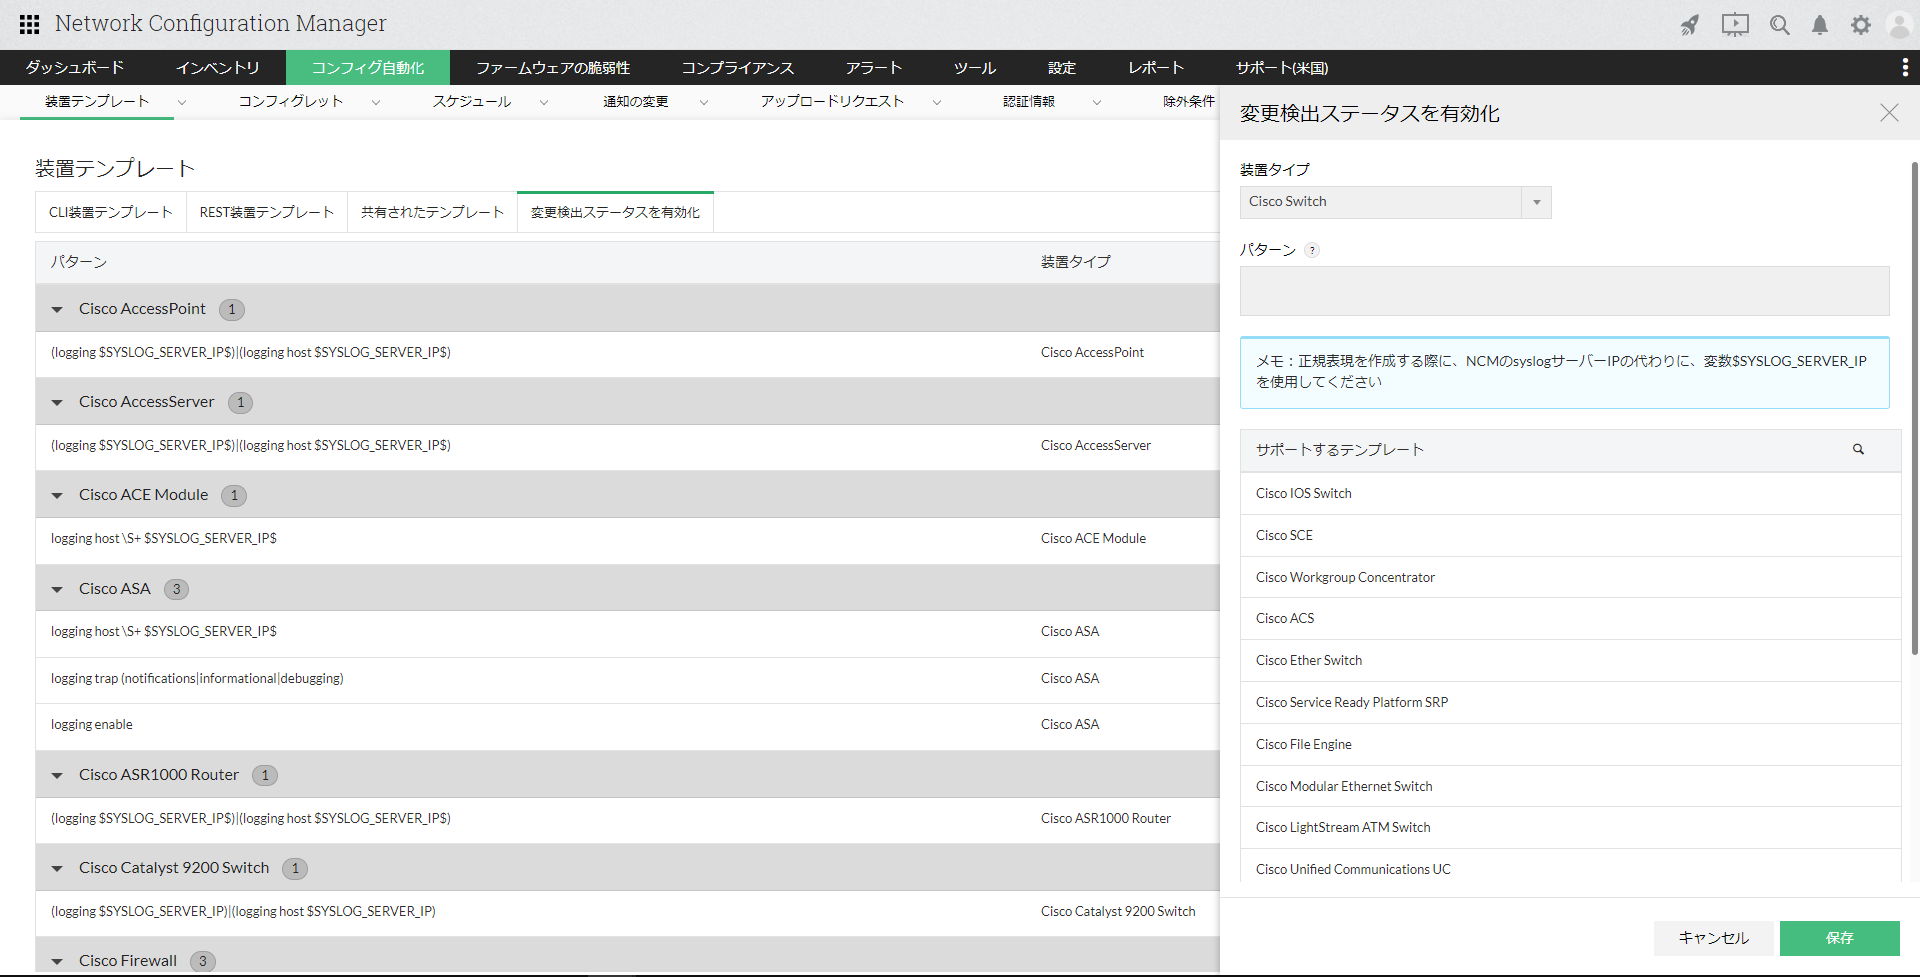Search supported templates with magnifier icon
Screen dimensions: 1920x977
(1858, 450)
